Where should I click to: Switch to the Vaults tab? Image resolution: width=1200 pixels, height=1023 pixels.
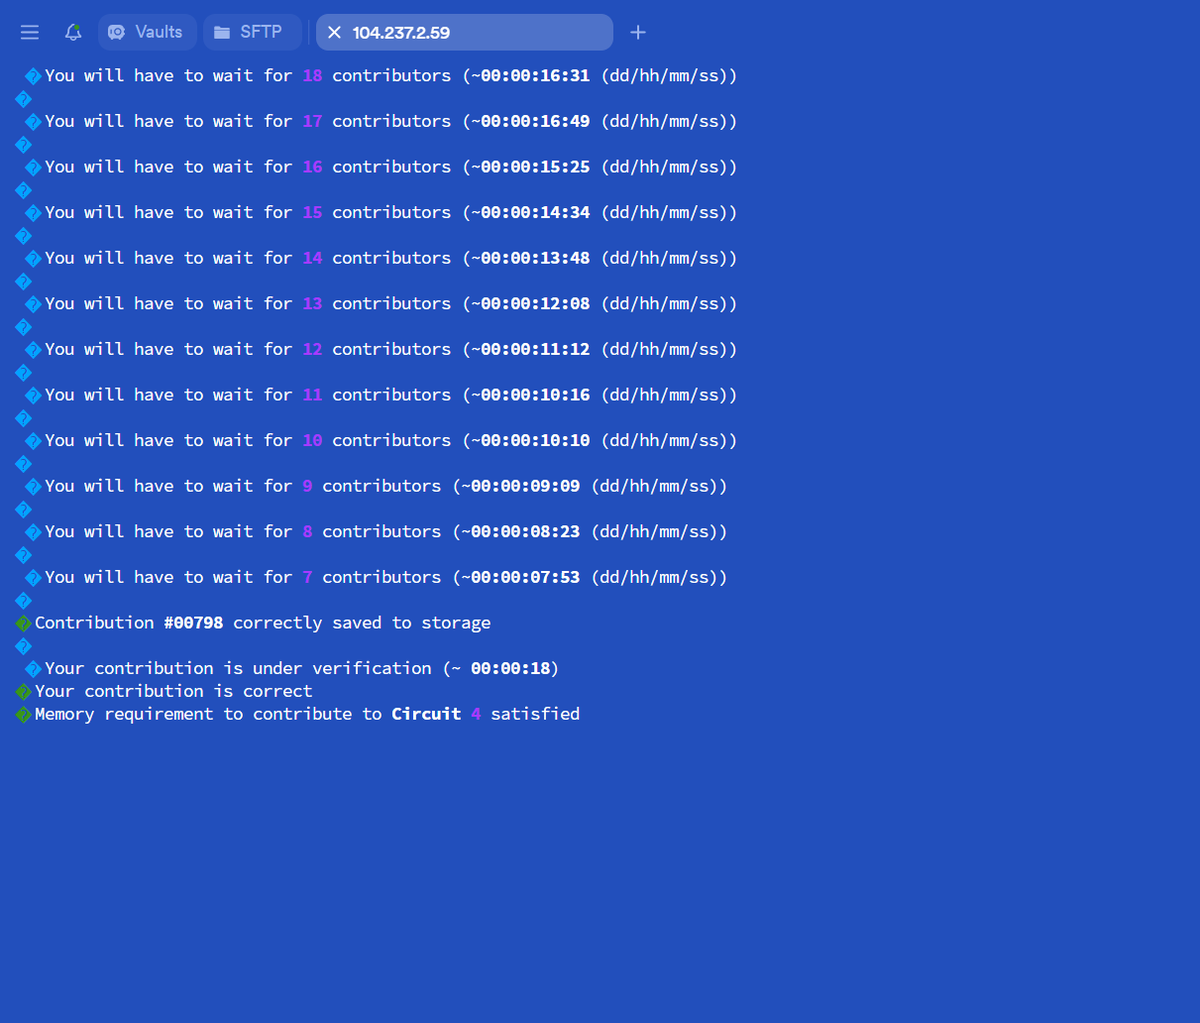click(147, 32)
